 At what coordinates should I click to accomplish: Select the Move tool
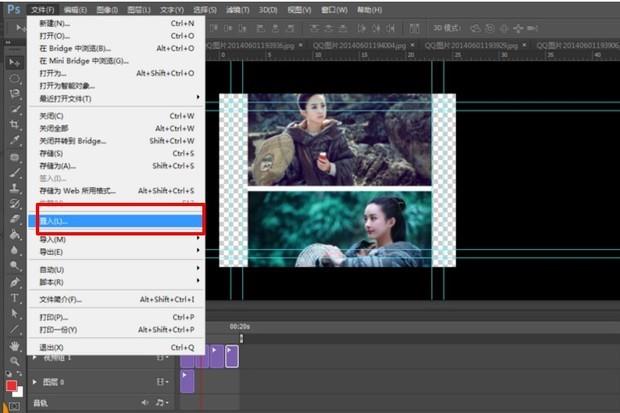coord(14,63)
